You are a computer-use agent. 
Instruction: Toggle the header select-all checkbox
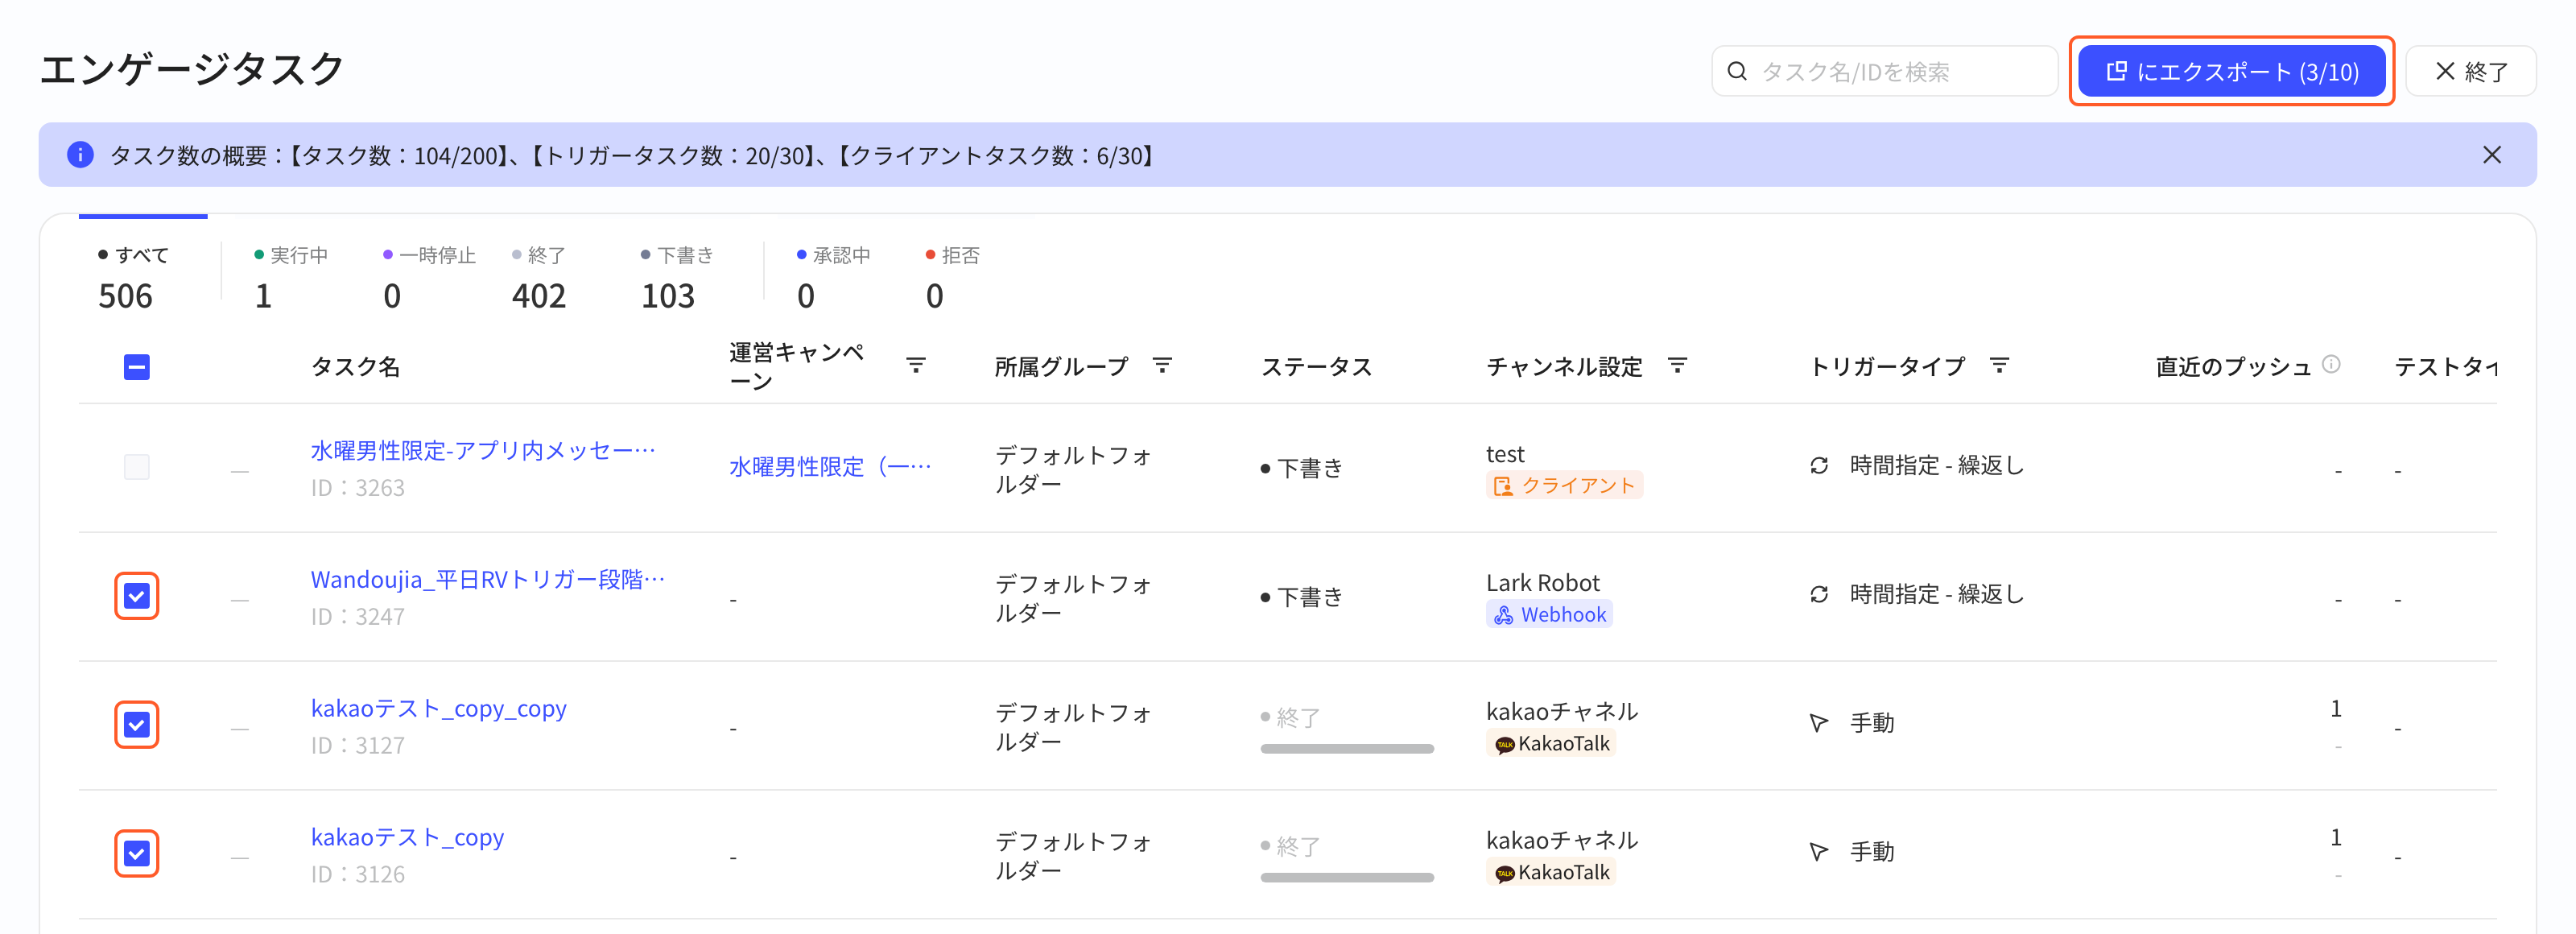(137, 367)
